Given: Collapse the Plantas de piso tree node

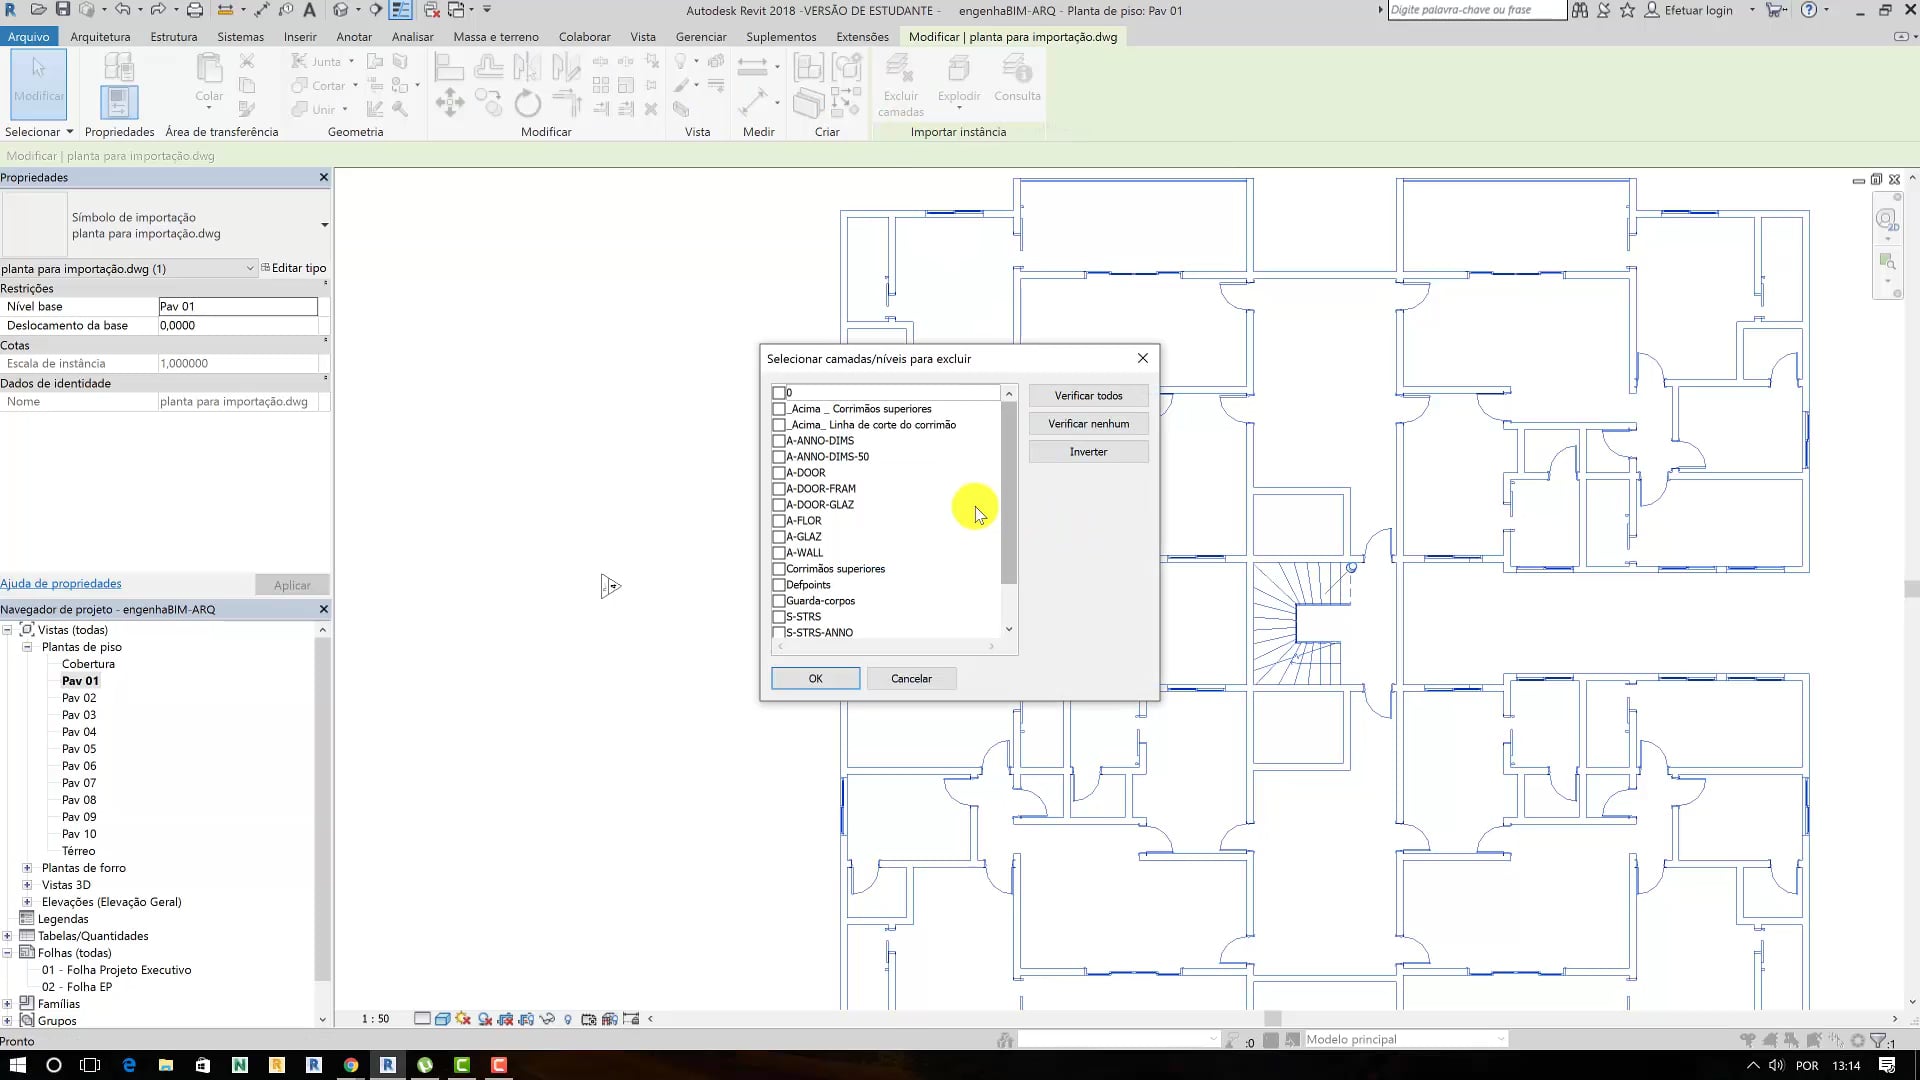Looking at the screenshot, I should (x=27, y=647).
